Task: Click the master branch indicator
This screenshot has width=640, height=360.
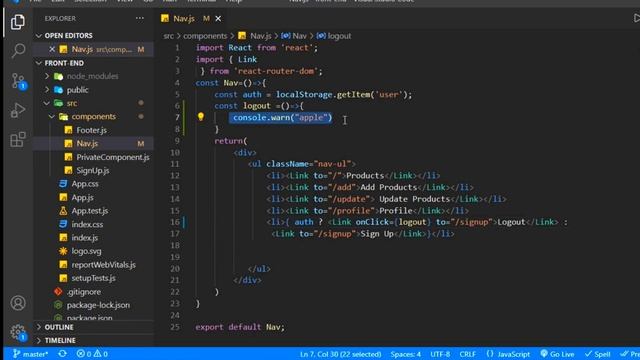Action: click(30, 354)
